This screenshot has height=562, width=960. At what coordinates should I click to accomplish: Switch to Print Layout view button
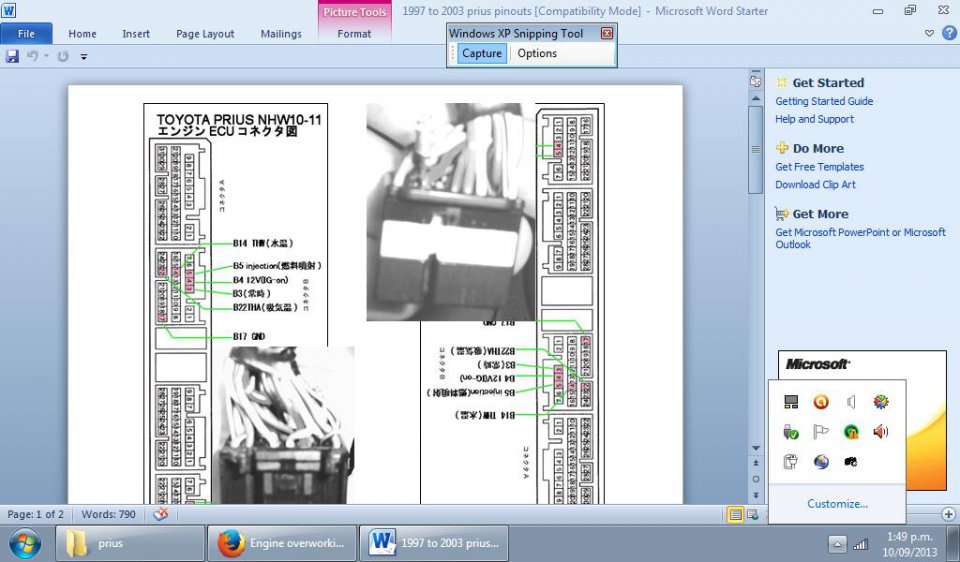(735, 514)
